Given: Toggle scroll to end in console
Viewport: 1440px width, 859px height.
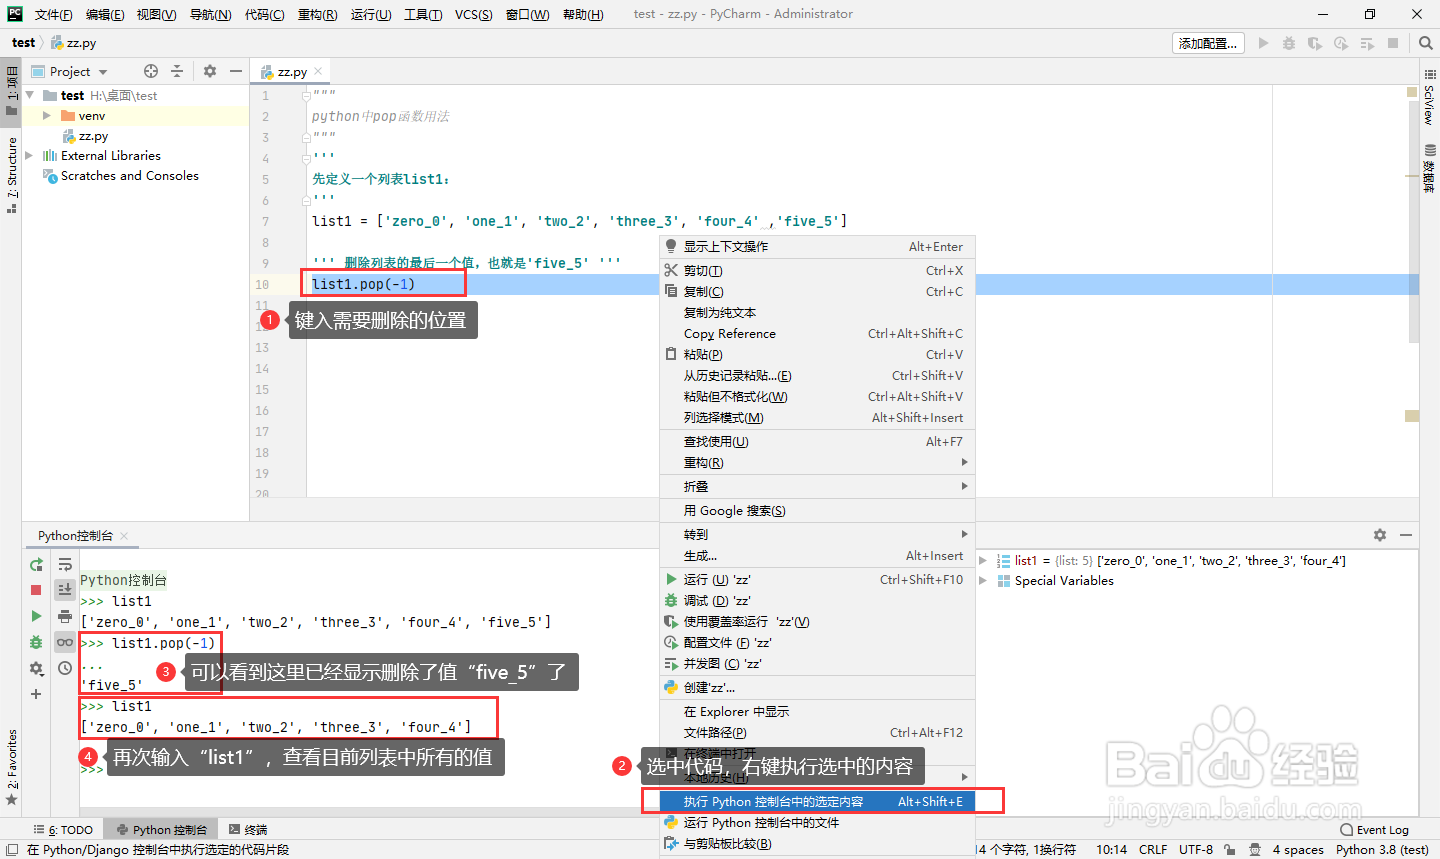Looking at the screenshot, I should [x=65, y=590].
